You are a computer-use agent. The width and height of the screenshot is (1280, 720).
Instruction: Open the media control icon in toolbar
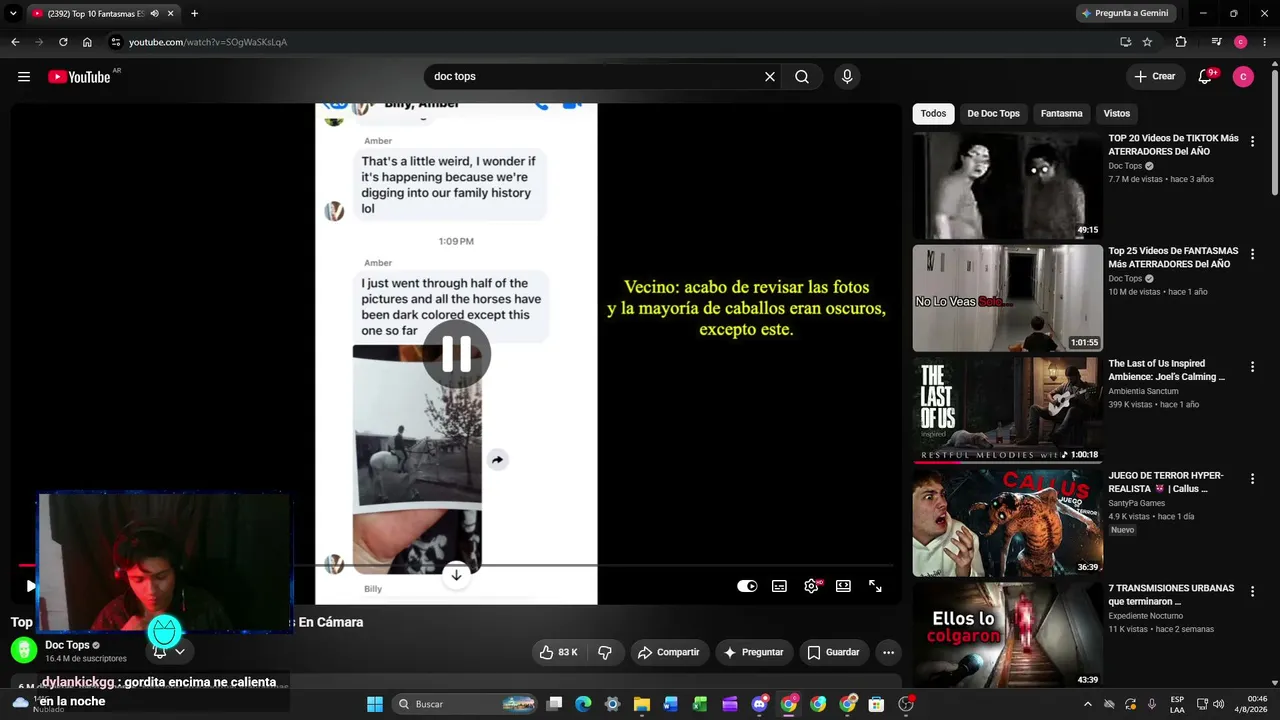(x=1216, y=42)
